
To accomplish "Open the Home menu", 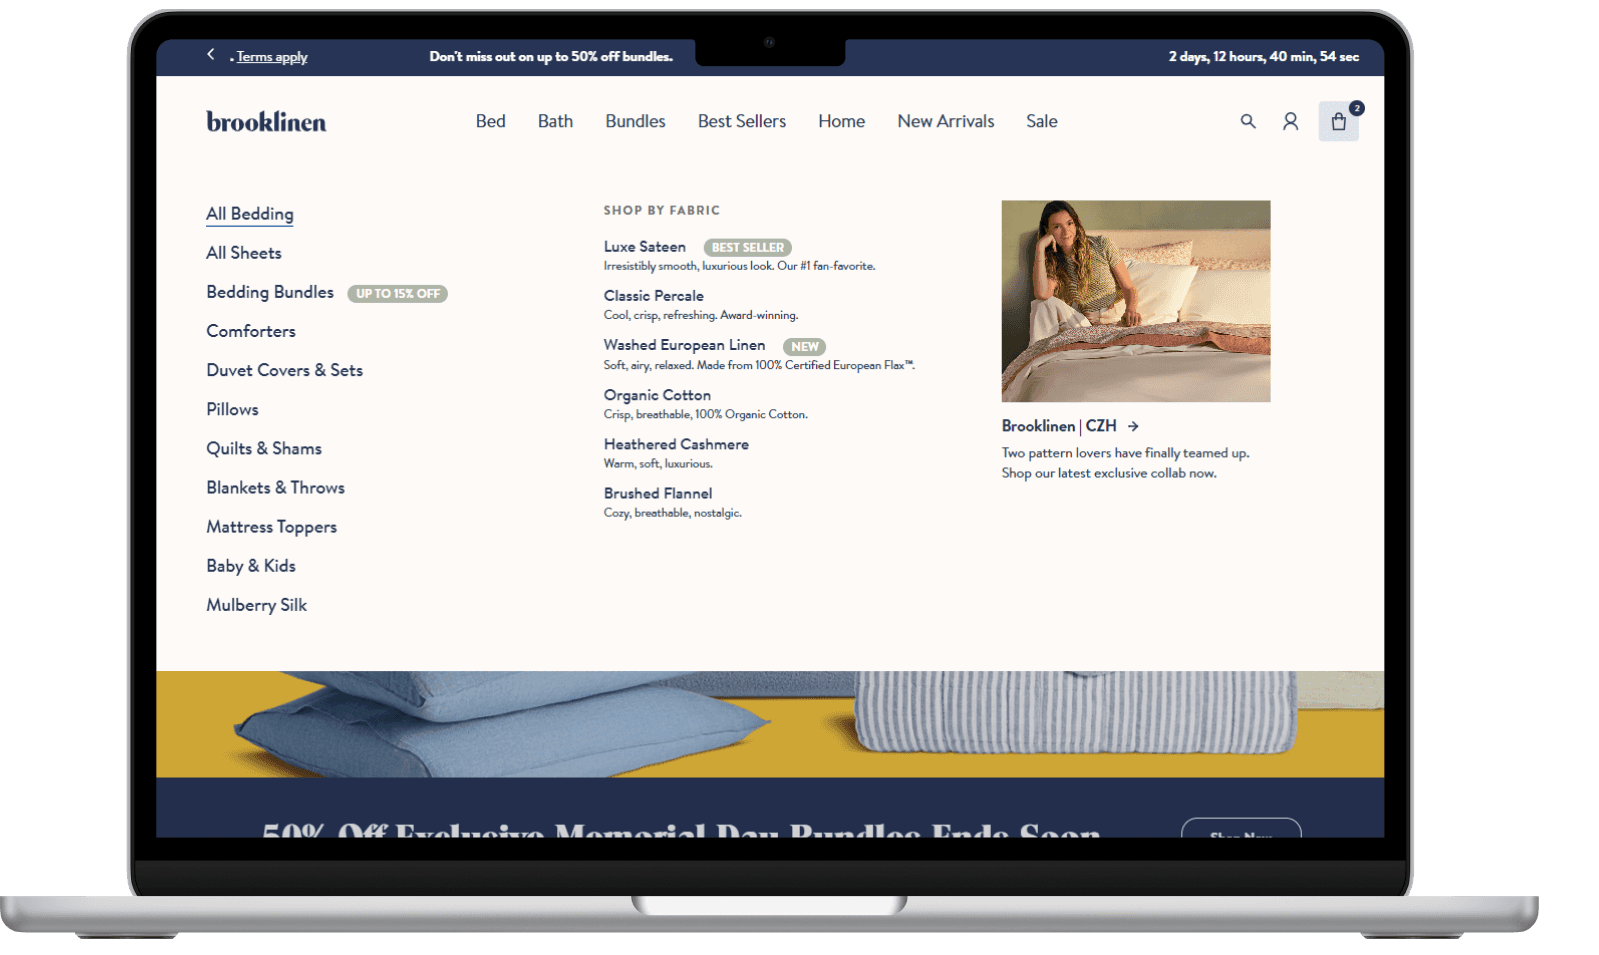I will pos(841,121).
